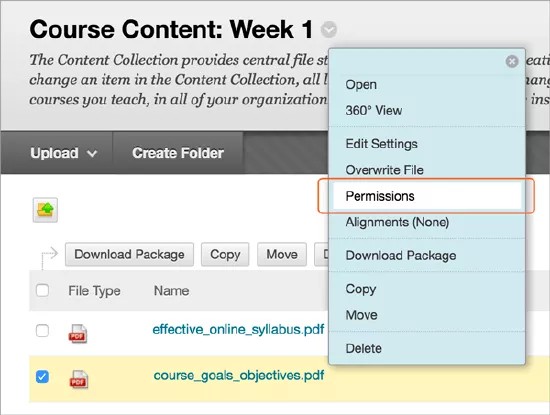
Task: Open the chevron menu beside Week 1 title
Action: coord(329,29)
